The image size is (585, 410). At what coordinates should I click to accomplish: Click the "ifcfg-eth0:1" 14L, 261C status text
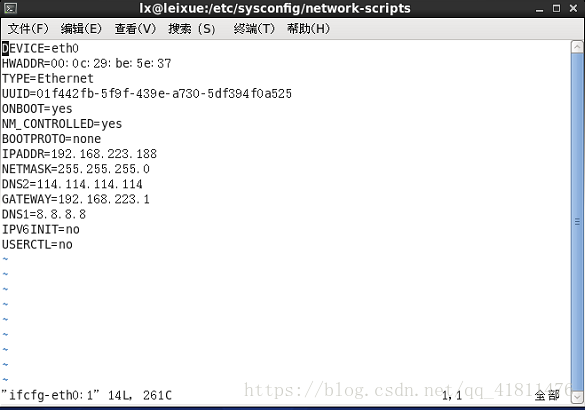(87, 395)
